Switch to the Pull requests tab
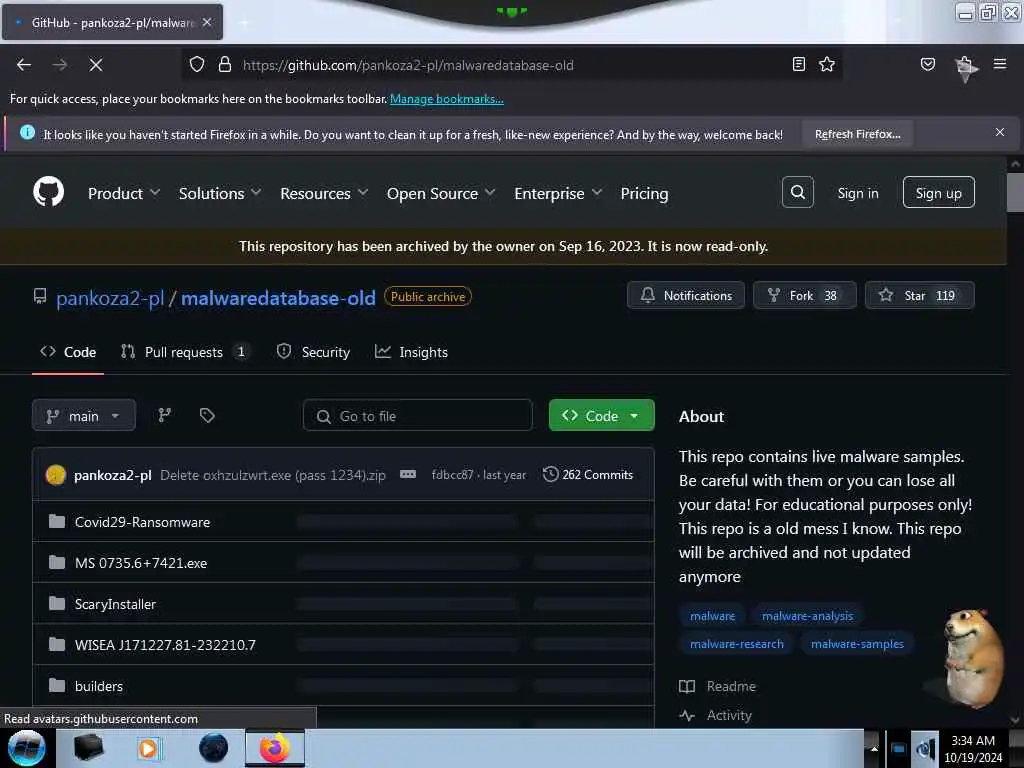This screenshot has height=768, width=1024. click(184, 352)
